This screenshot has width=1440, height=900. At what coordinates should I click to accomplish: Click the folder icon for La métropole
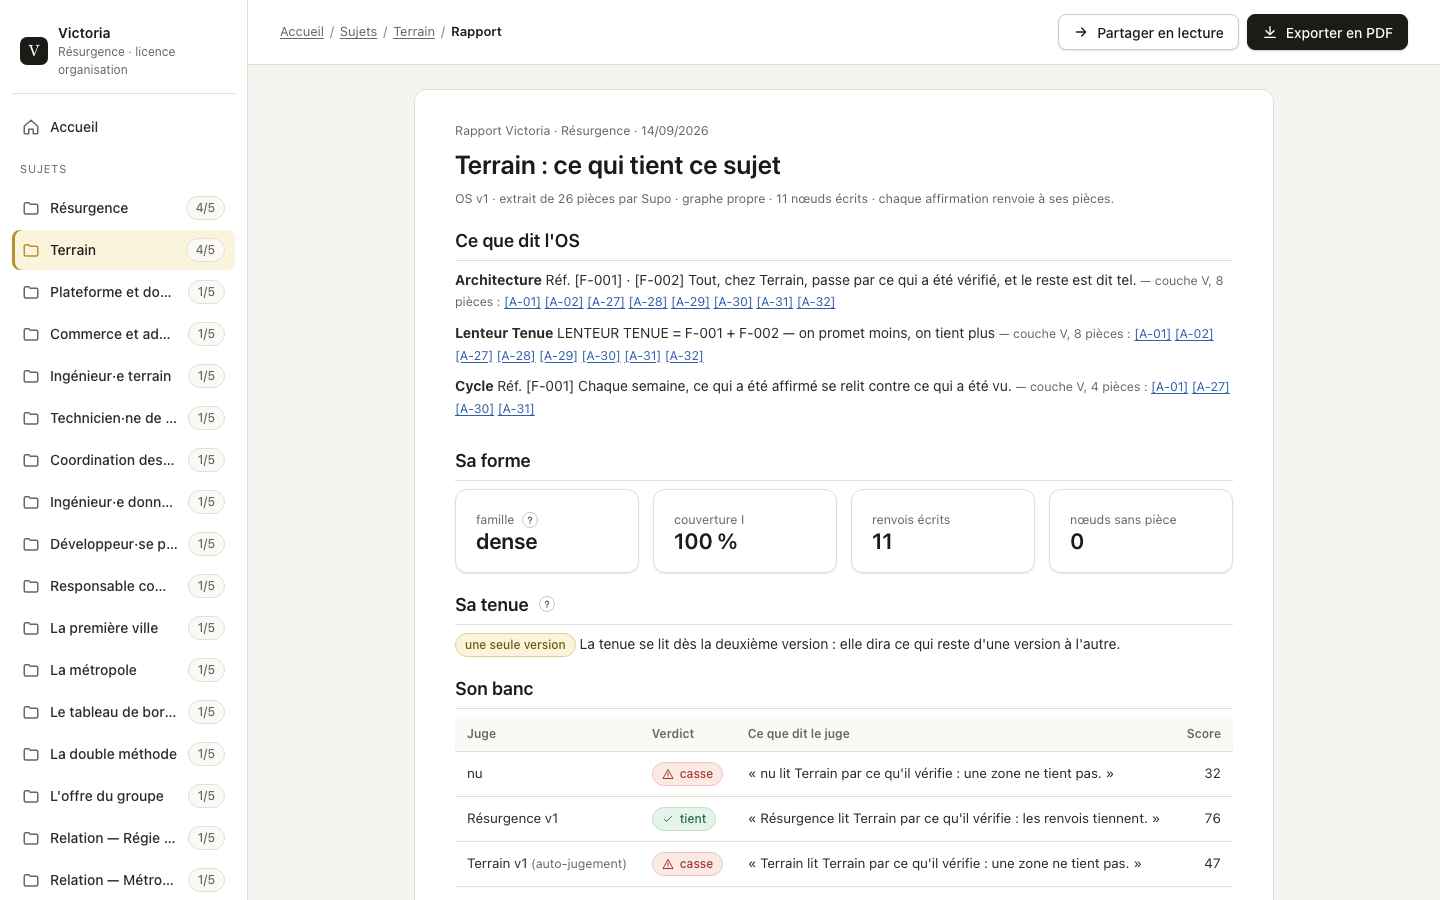31,670
